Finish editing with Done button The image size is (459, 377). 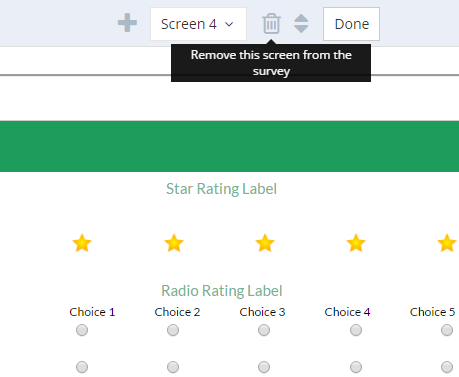351,24
